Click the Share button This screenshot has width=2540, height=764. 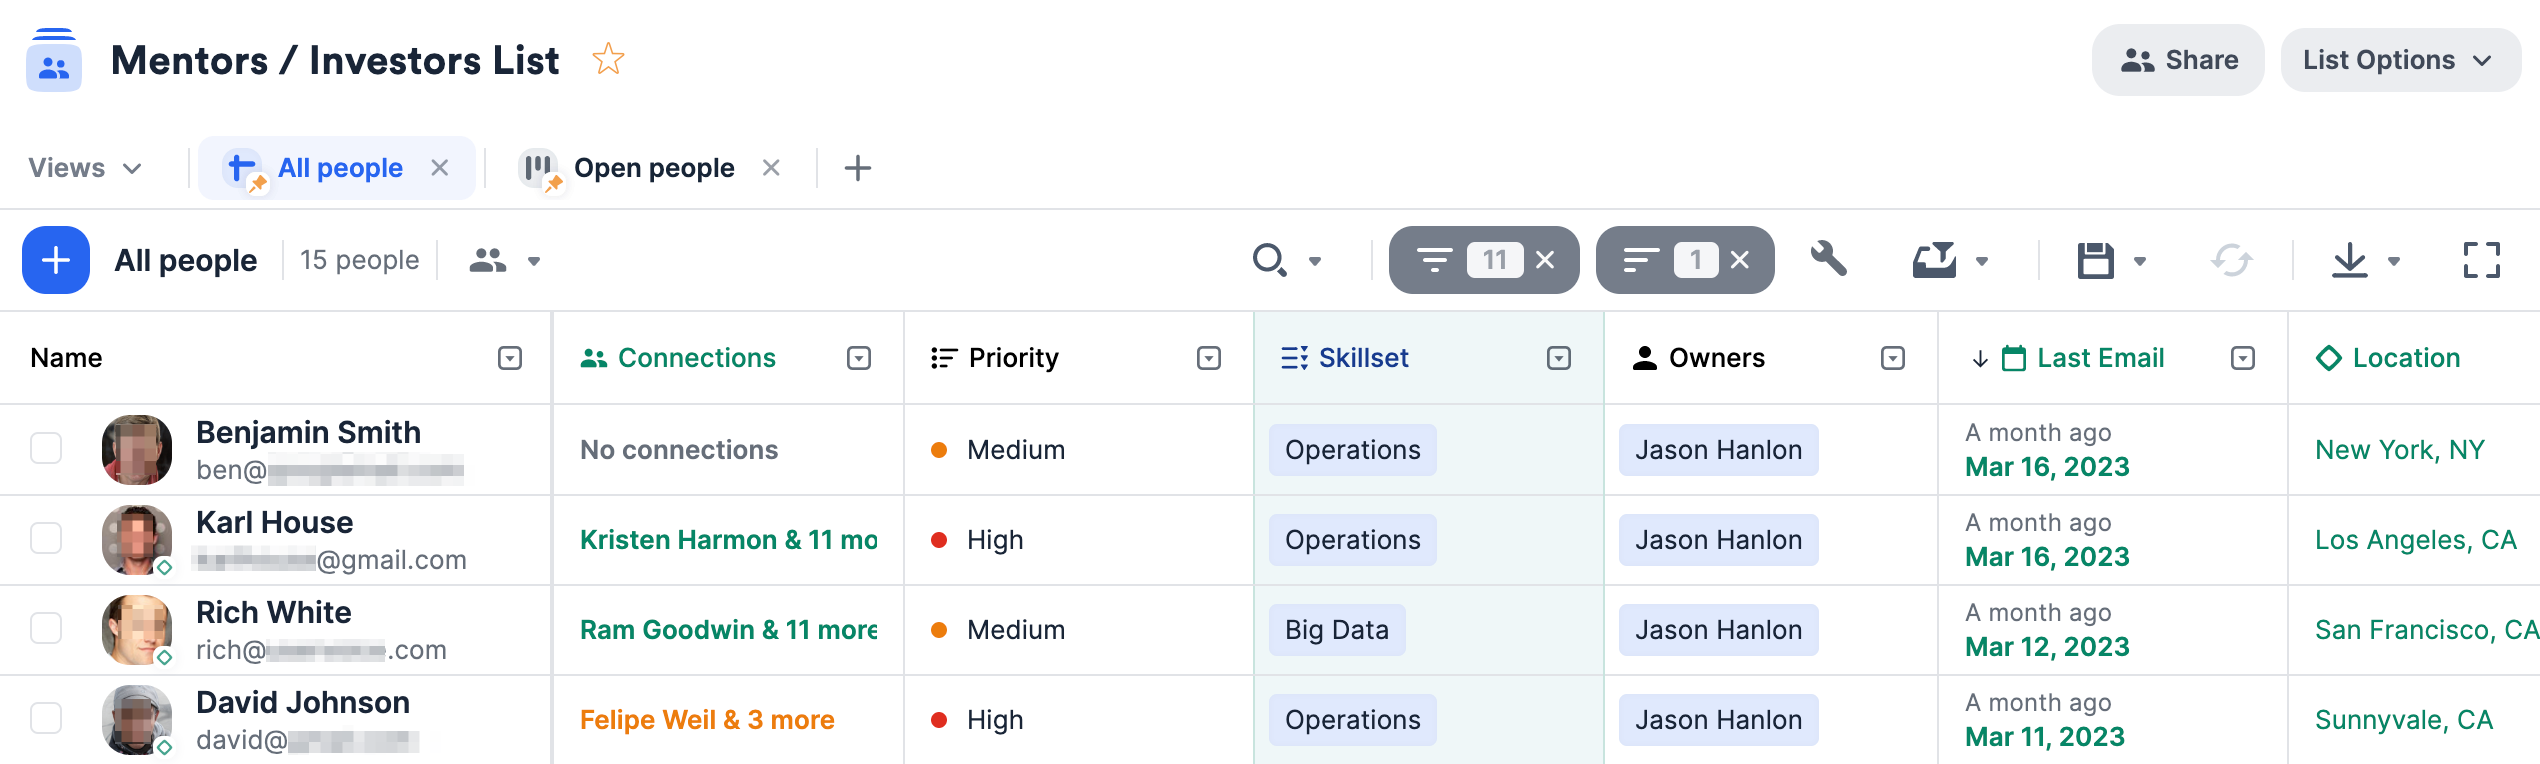(x=2178, y=60)
